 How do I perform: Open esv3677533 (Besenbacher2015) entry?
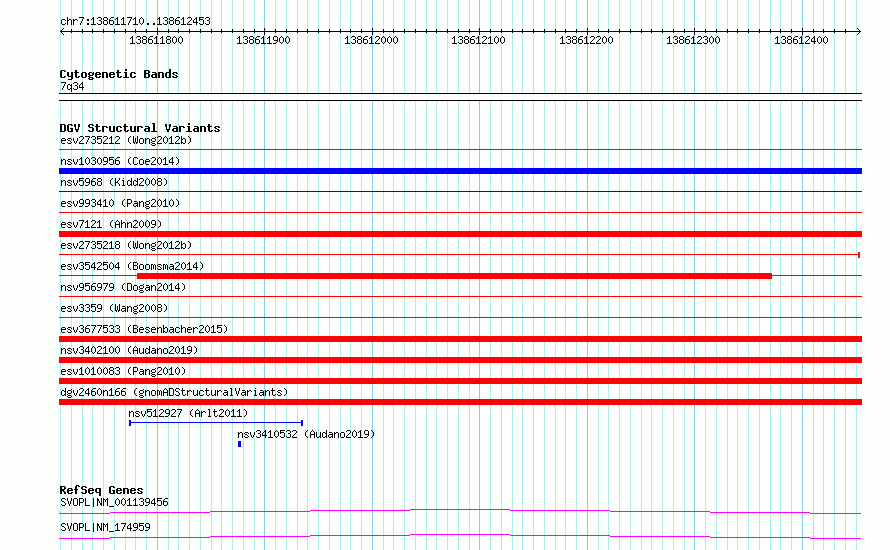point(144,329)
